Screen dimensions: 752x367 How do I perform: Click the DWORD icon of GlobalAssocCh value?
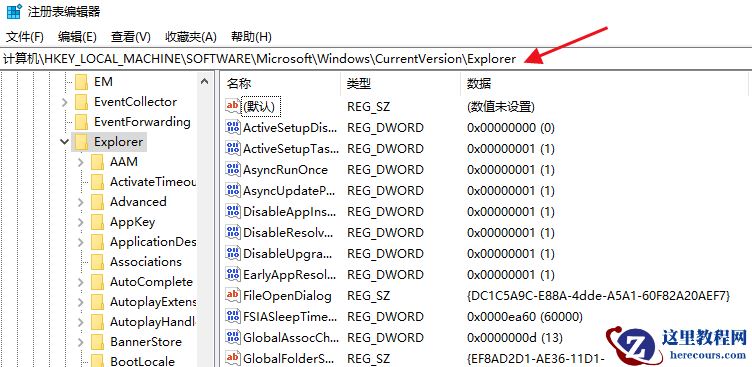tap(233, 337)
